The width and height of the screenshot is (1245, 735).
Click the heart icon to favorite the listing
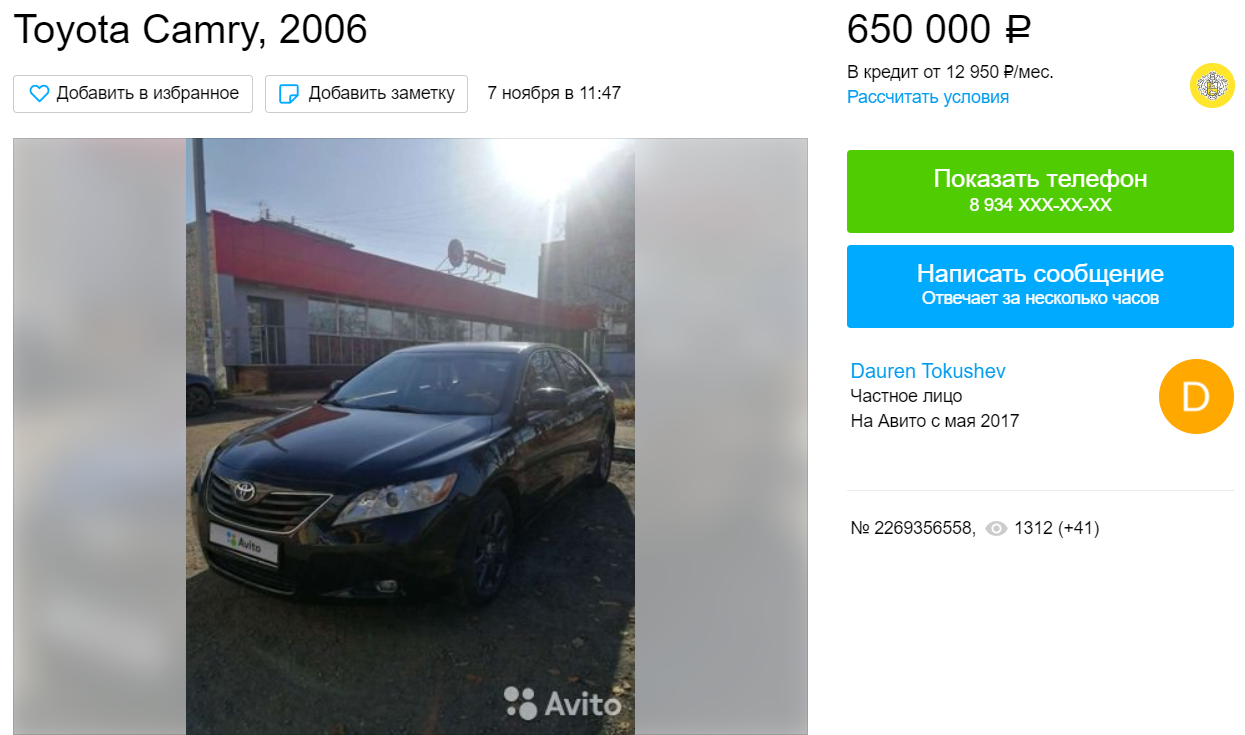(39, 94)
